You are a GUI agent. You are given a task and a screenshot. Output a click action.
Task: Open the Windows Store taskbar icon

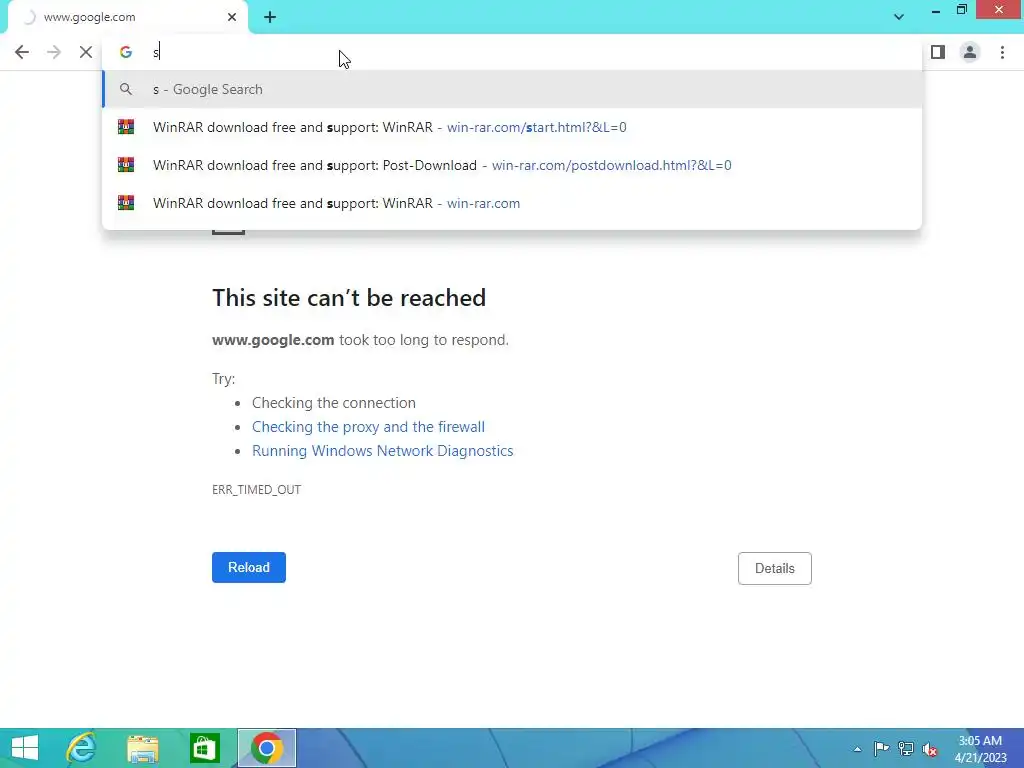click(204, 748)
